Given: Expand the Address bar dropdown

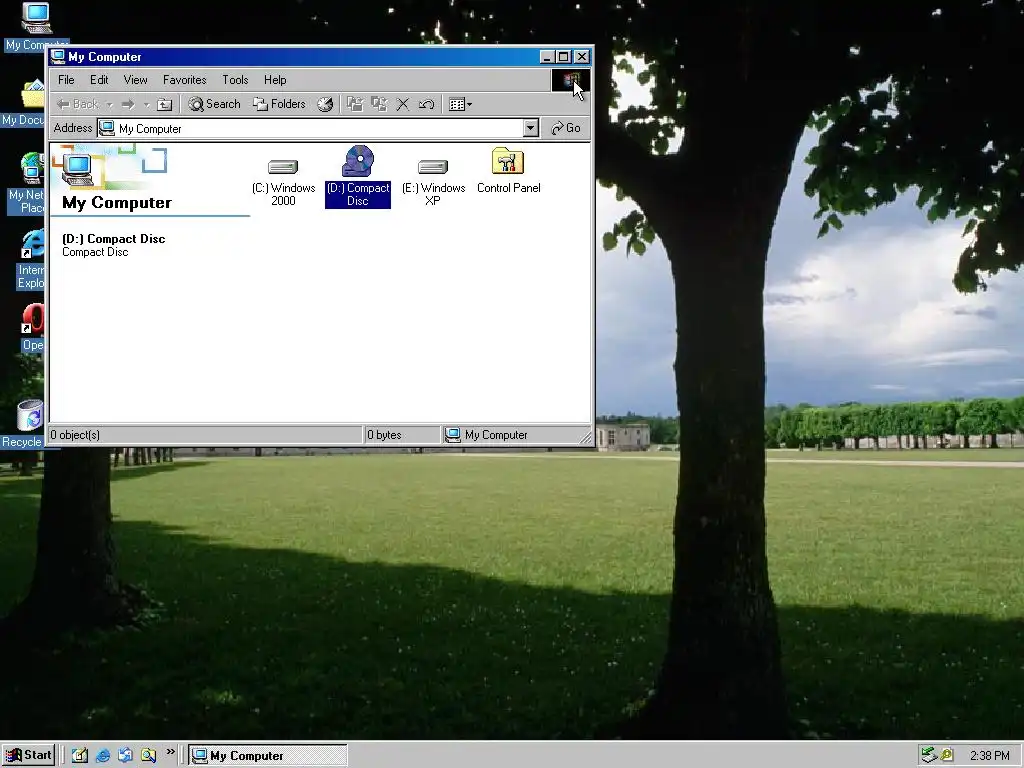Looking at the screenshot, I should tap(531, 128).
